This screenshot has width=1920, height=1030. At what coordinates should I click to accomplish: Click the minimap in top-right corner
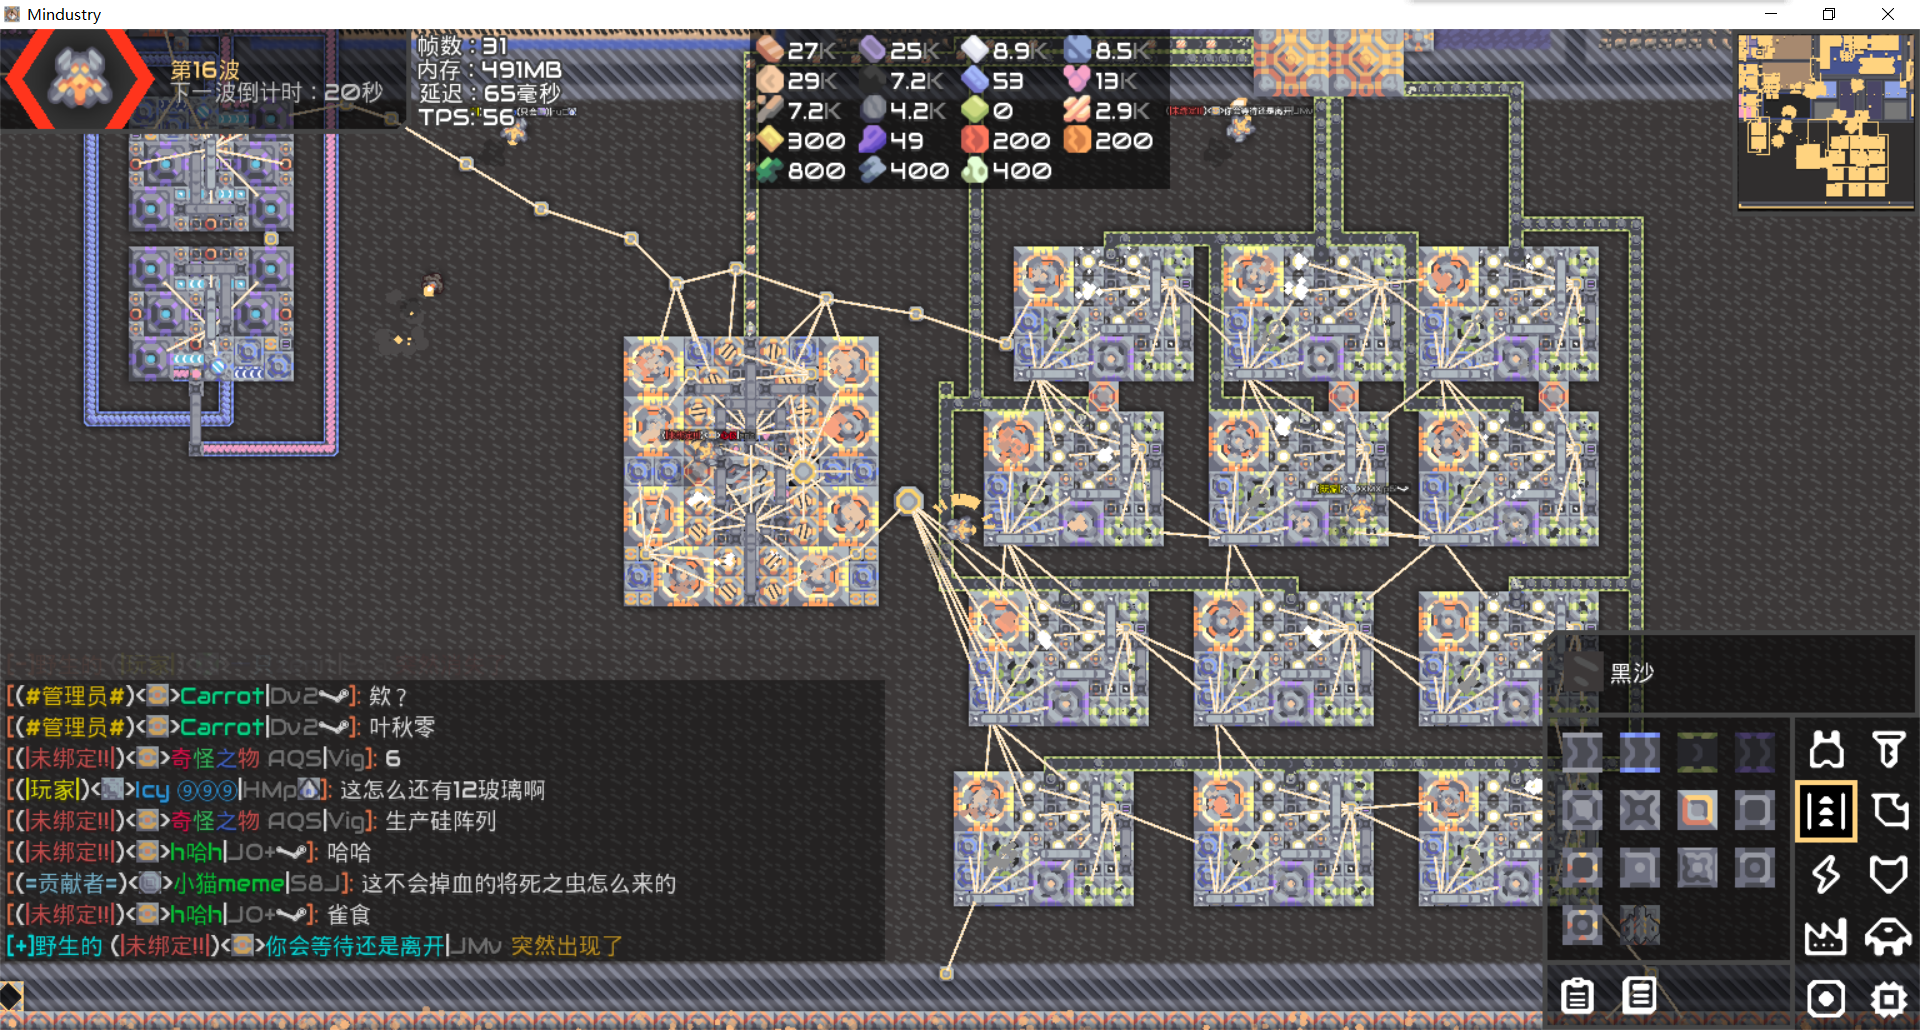1825,120
